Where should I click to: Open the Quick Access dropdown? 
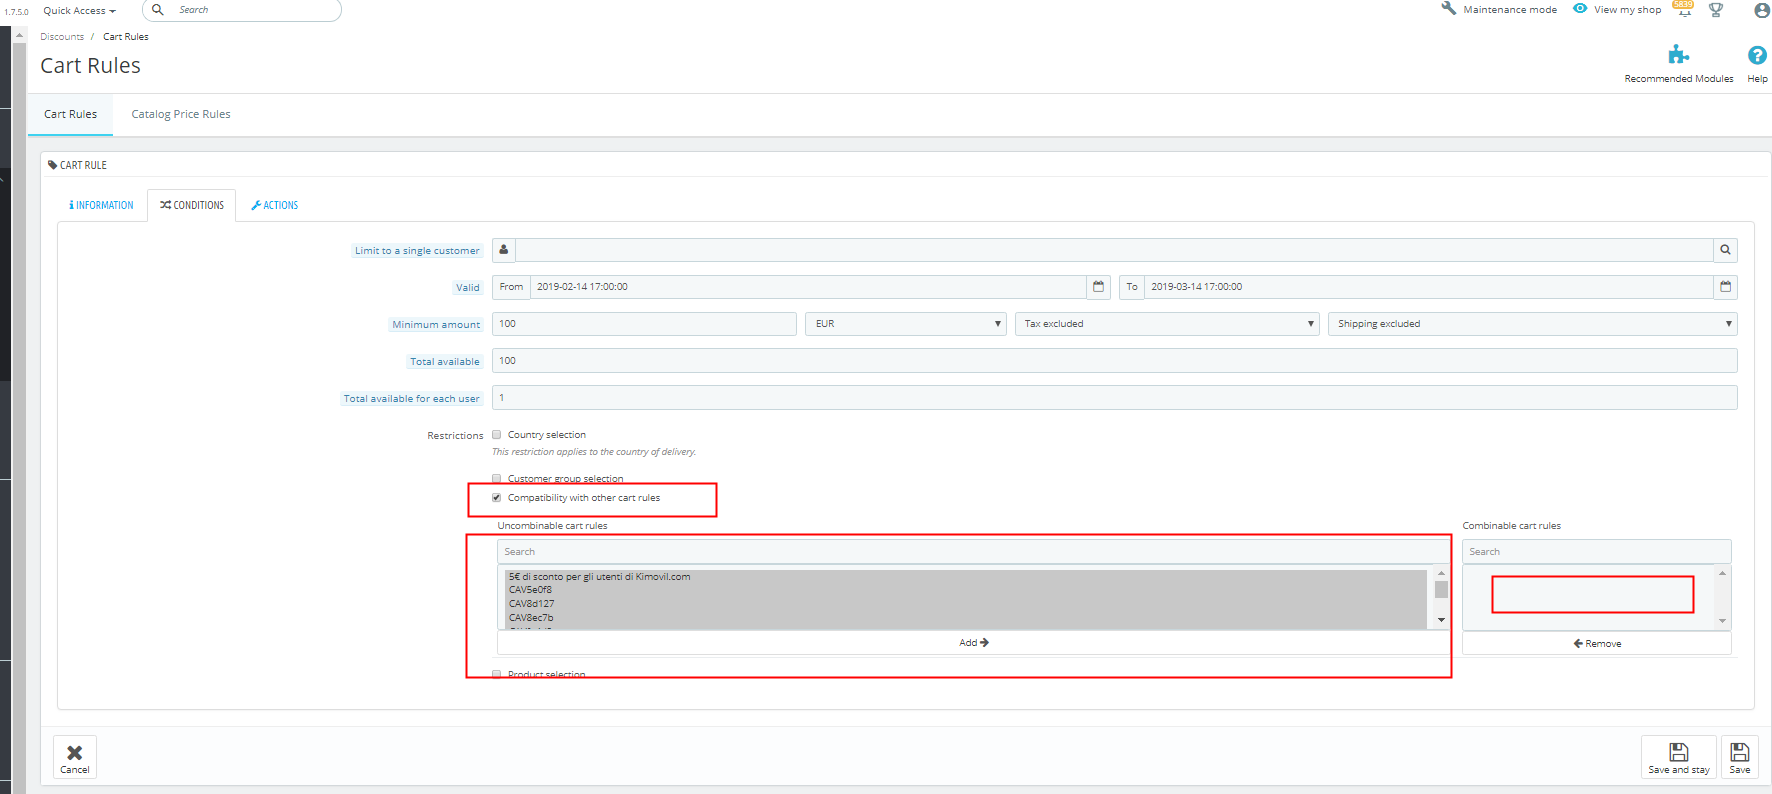tap(79, 10)
